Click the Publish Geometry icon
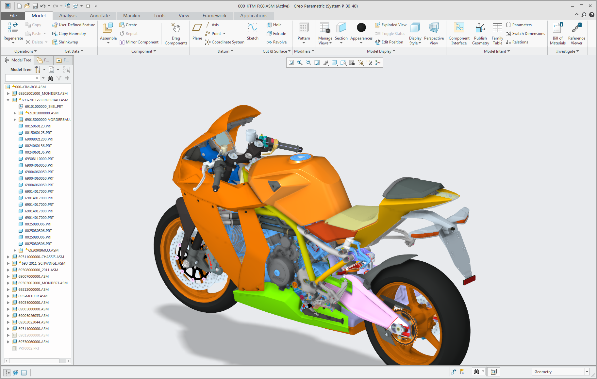The height and width of the screenshot is (379, 597). (480, 27)
